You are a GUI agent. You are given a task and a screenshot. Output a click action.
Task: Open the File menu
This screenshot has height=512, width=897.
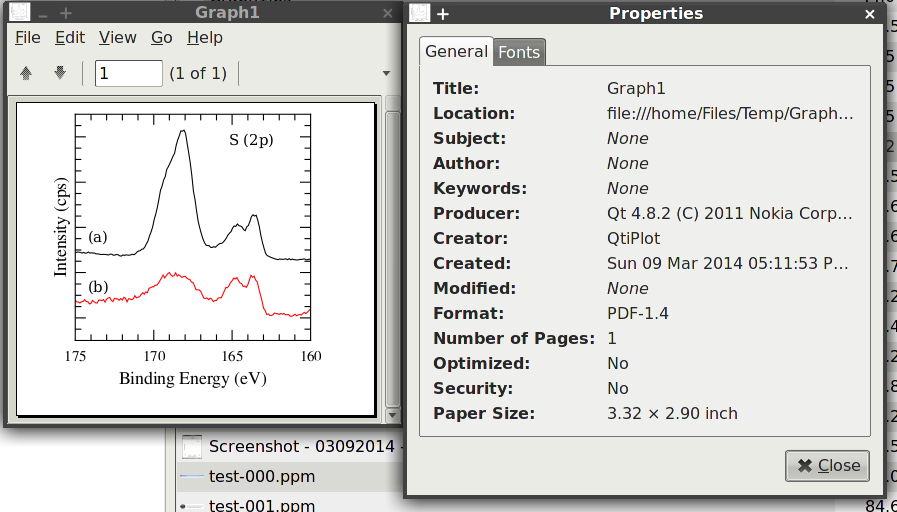[x=27, y=38]
